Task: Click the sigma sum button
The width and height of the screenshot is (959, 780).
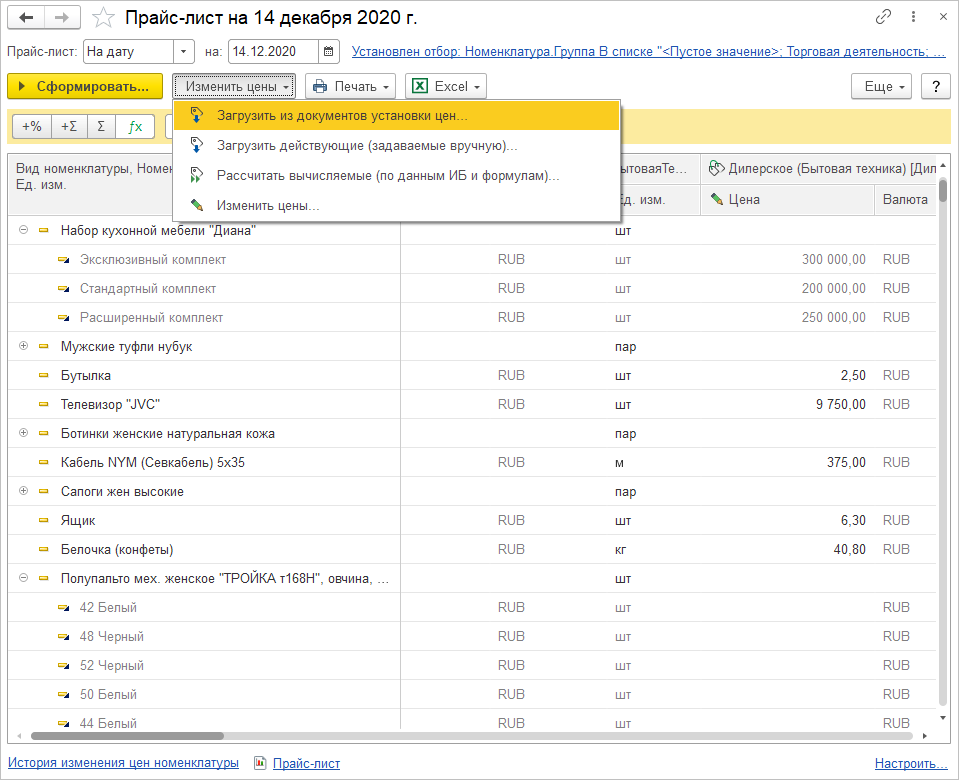Action: click(100, 126)
